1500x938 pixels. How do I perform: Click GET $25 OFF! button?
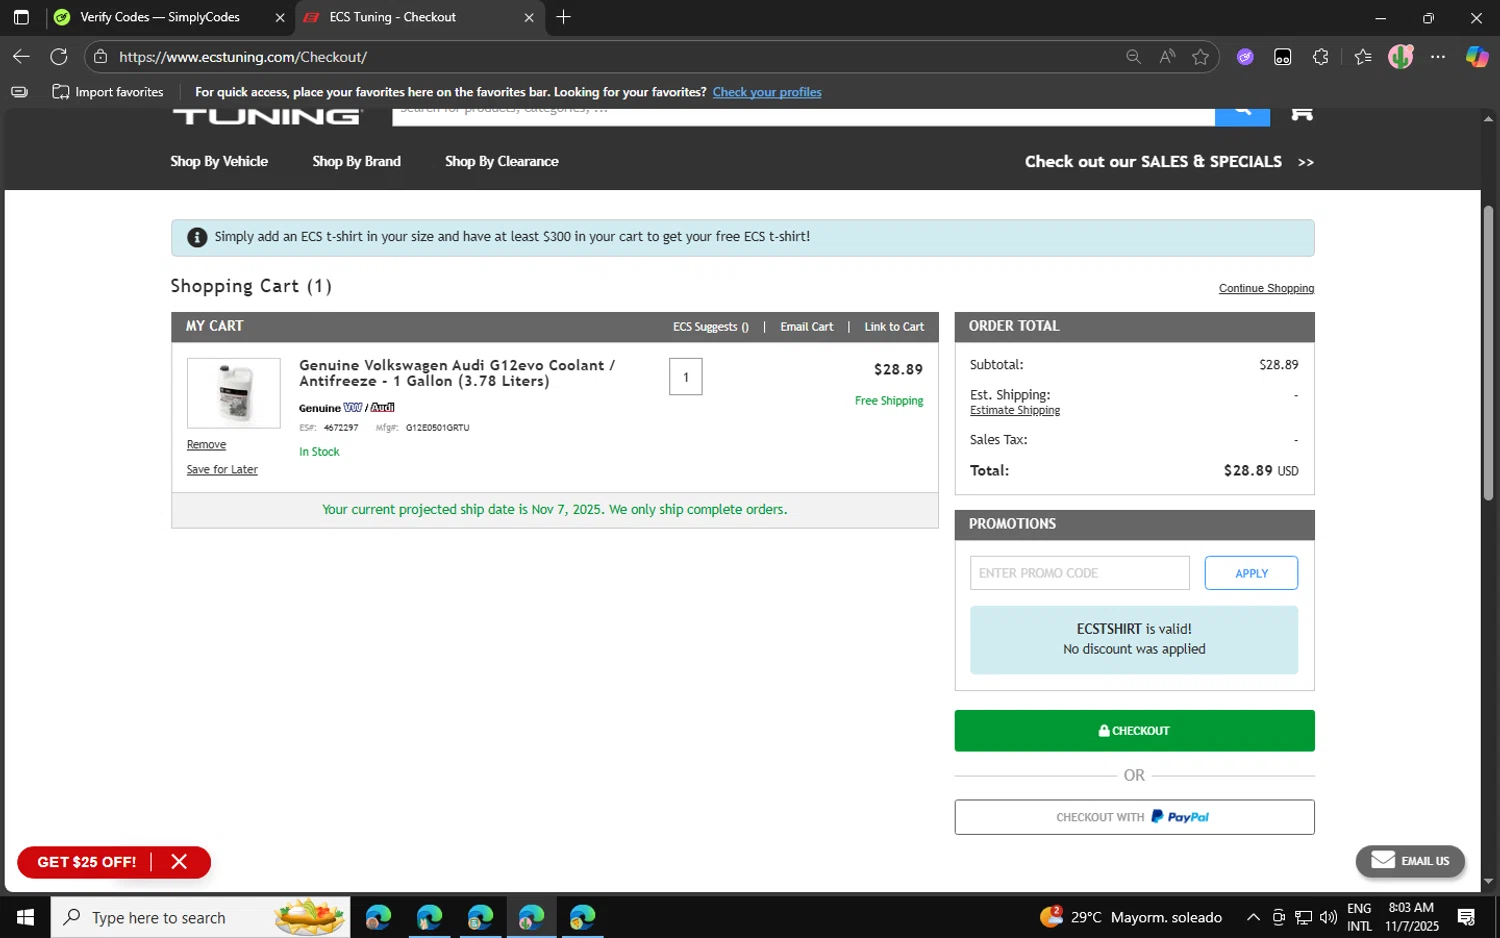click(x=87, y=862)
